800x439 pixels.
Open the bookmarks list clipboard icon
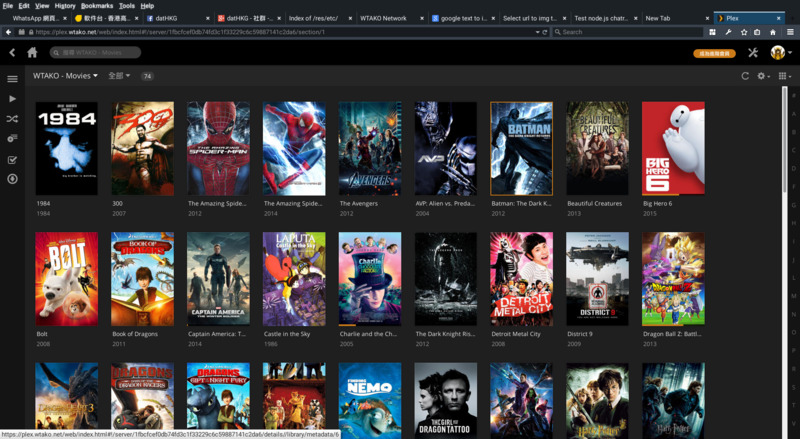pyautogui.click(x=757, y=32)
